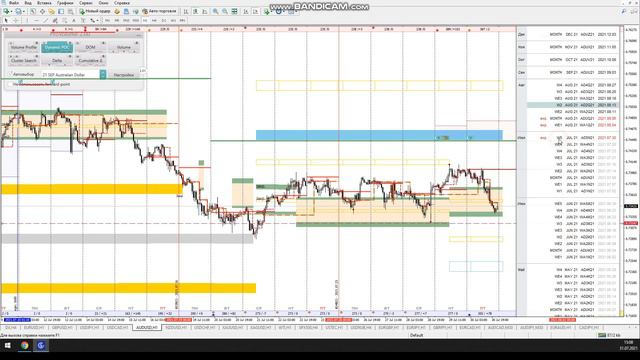
Task: Enable chart shift icon
Action: click(x=256, y=11)
